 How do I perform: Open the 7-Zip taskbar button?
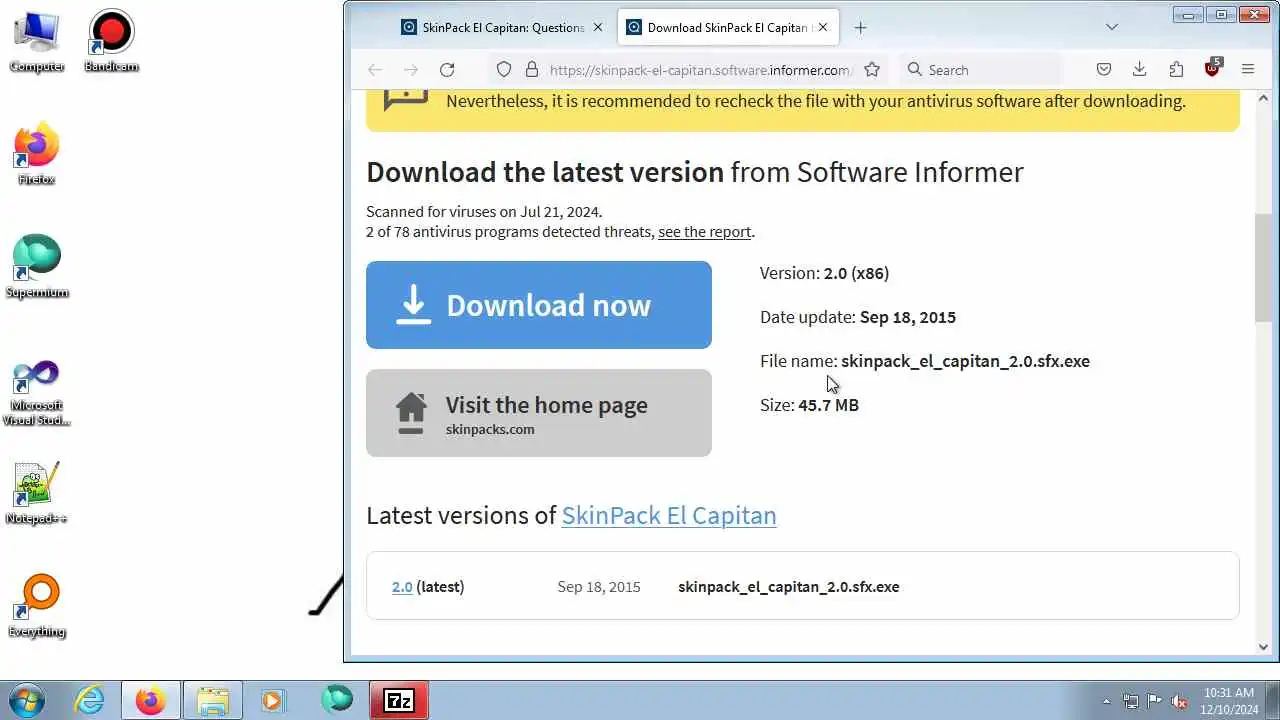point(399,700)
